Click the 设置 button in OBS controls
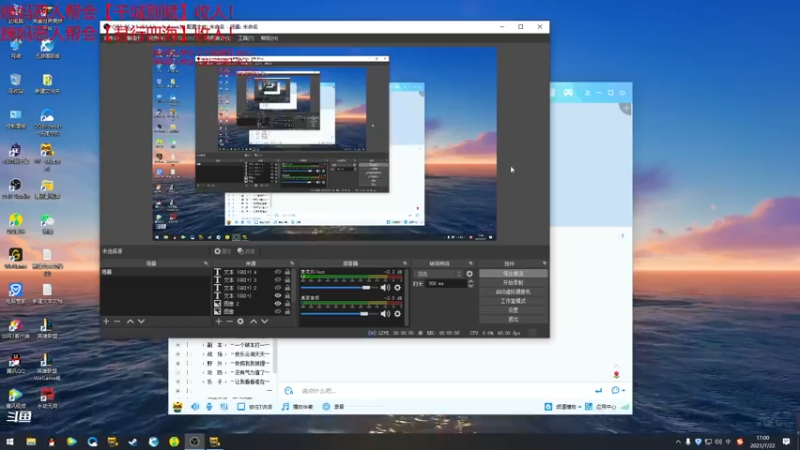 pos(513,310)
